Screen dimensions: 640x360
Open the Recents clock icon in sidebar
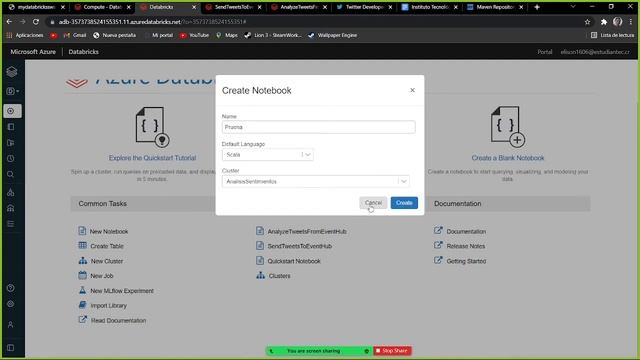pos(11,159)
